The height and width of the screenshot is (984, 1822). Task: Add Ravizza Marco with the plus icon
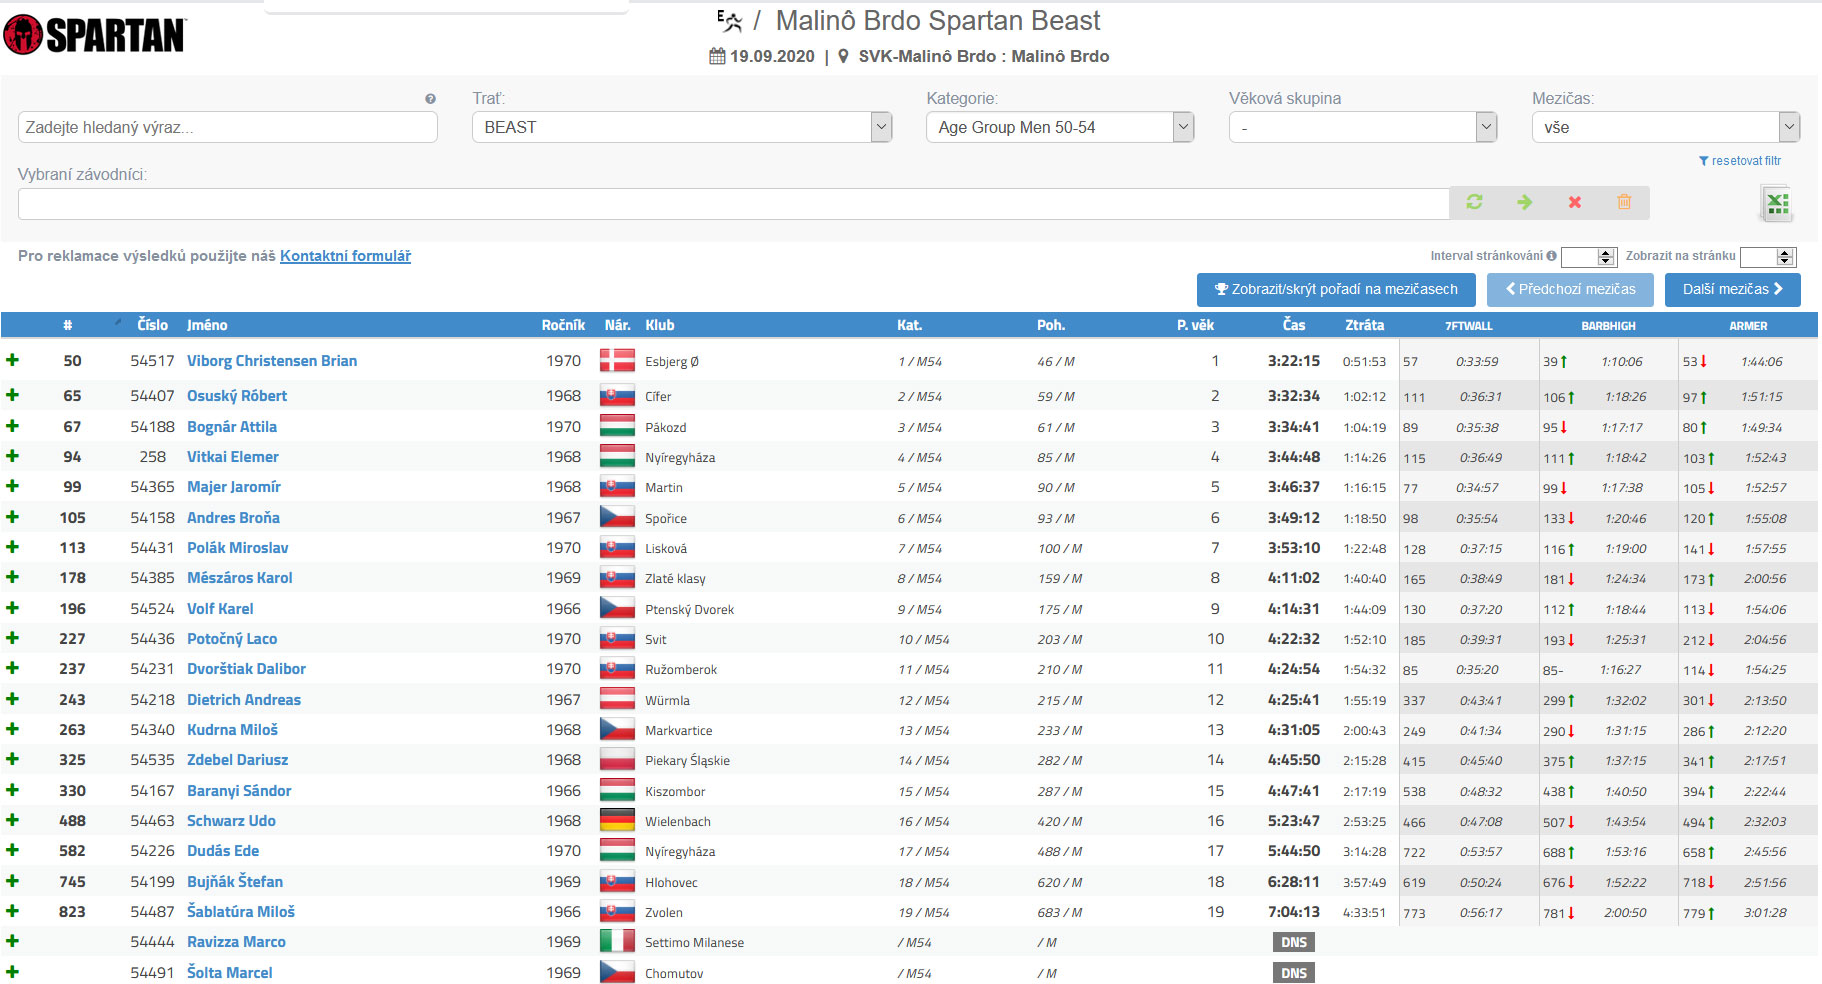[12, 941]
